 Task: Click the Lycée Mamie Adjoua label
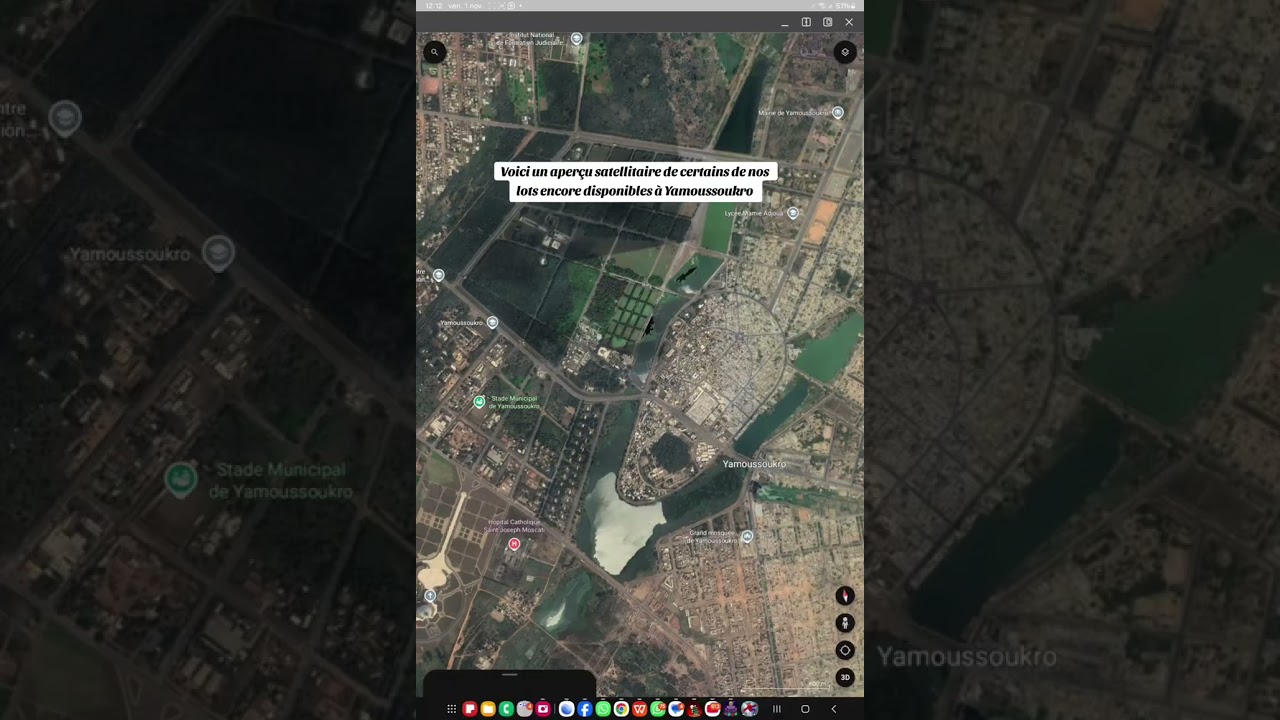click(x=754, y=213)
